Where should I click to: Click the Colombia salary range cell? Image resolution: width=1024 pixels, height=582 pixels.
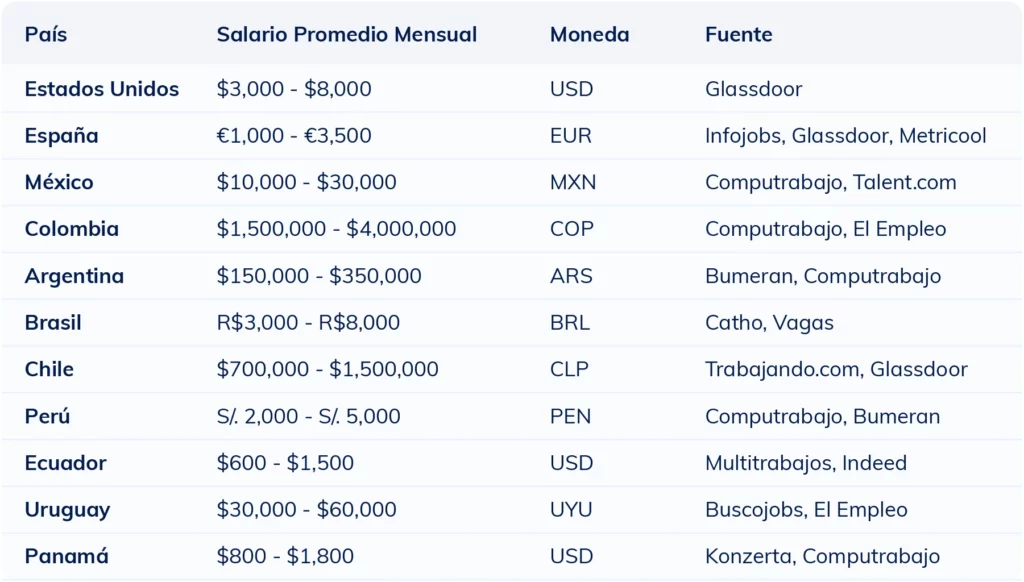[336, 229]
